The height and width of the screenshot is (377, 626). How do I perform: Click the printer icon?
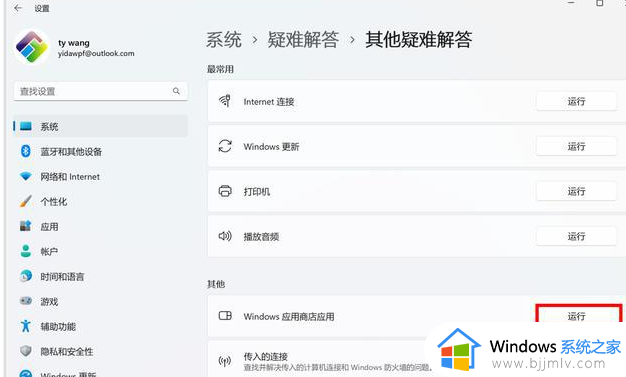[x=225, y=191]
